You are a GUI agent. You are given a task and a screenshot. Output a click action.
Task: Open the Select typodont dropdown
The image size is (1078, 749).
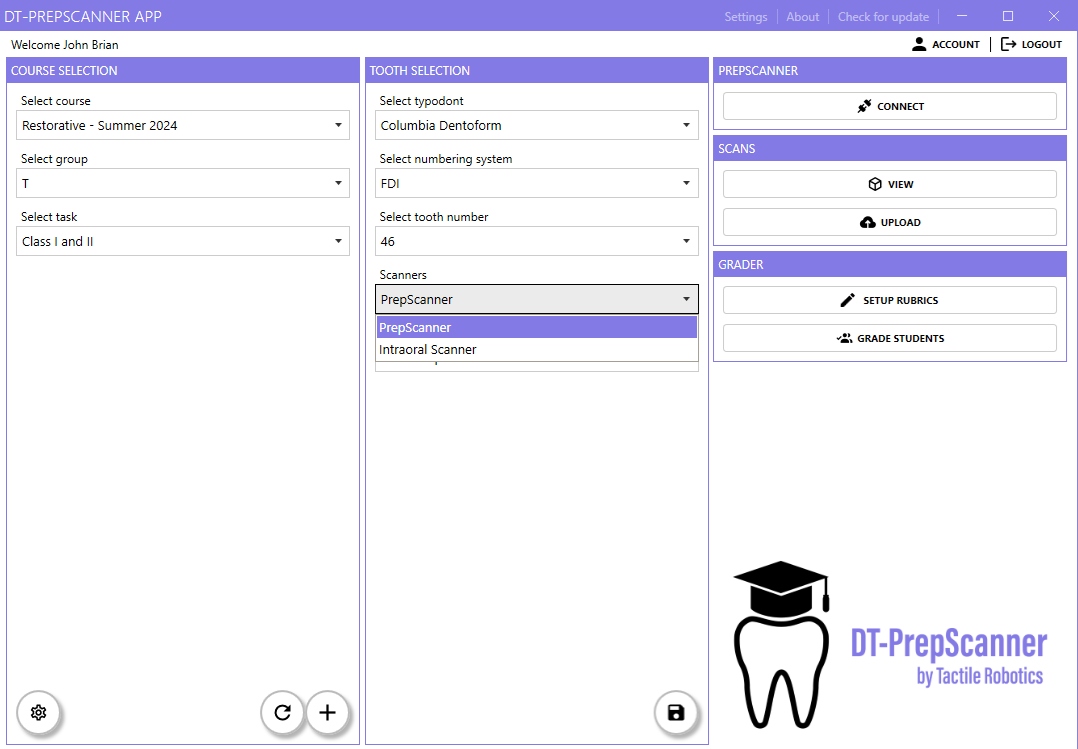point(537,125)
